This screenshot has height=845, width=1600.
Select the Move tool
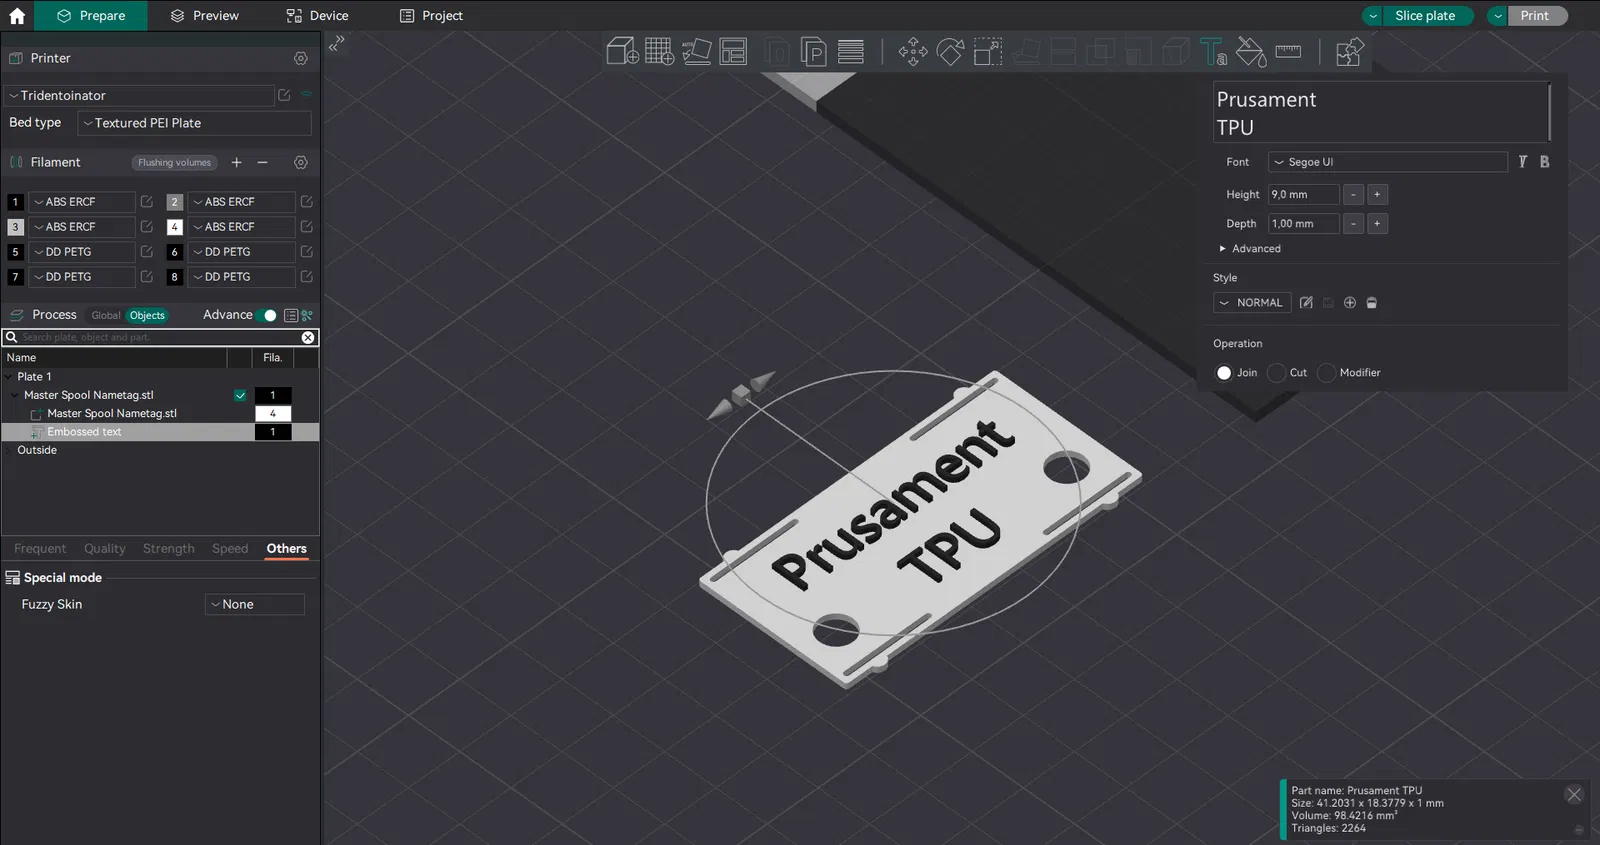coord(913,51)
